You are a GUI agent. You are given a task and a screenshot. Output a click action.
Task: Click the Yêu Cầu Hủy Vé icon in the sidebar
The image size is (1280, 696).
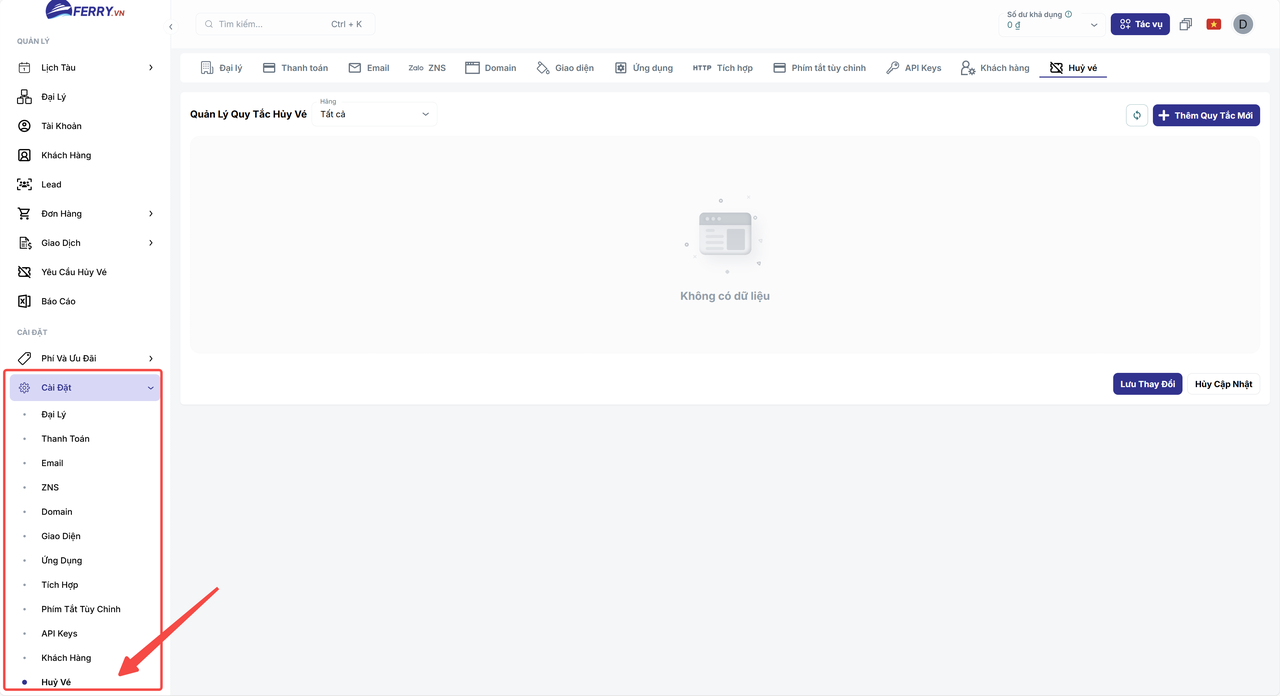coord(25,272)
